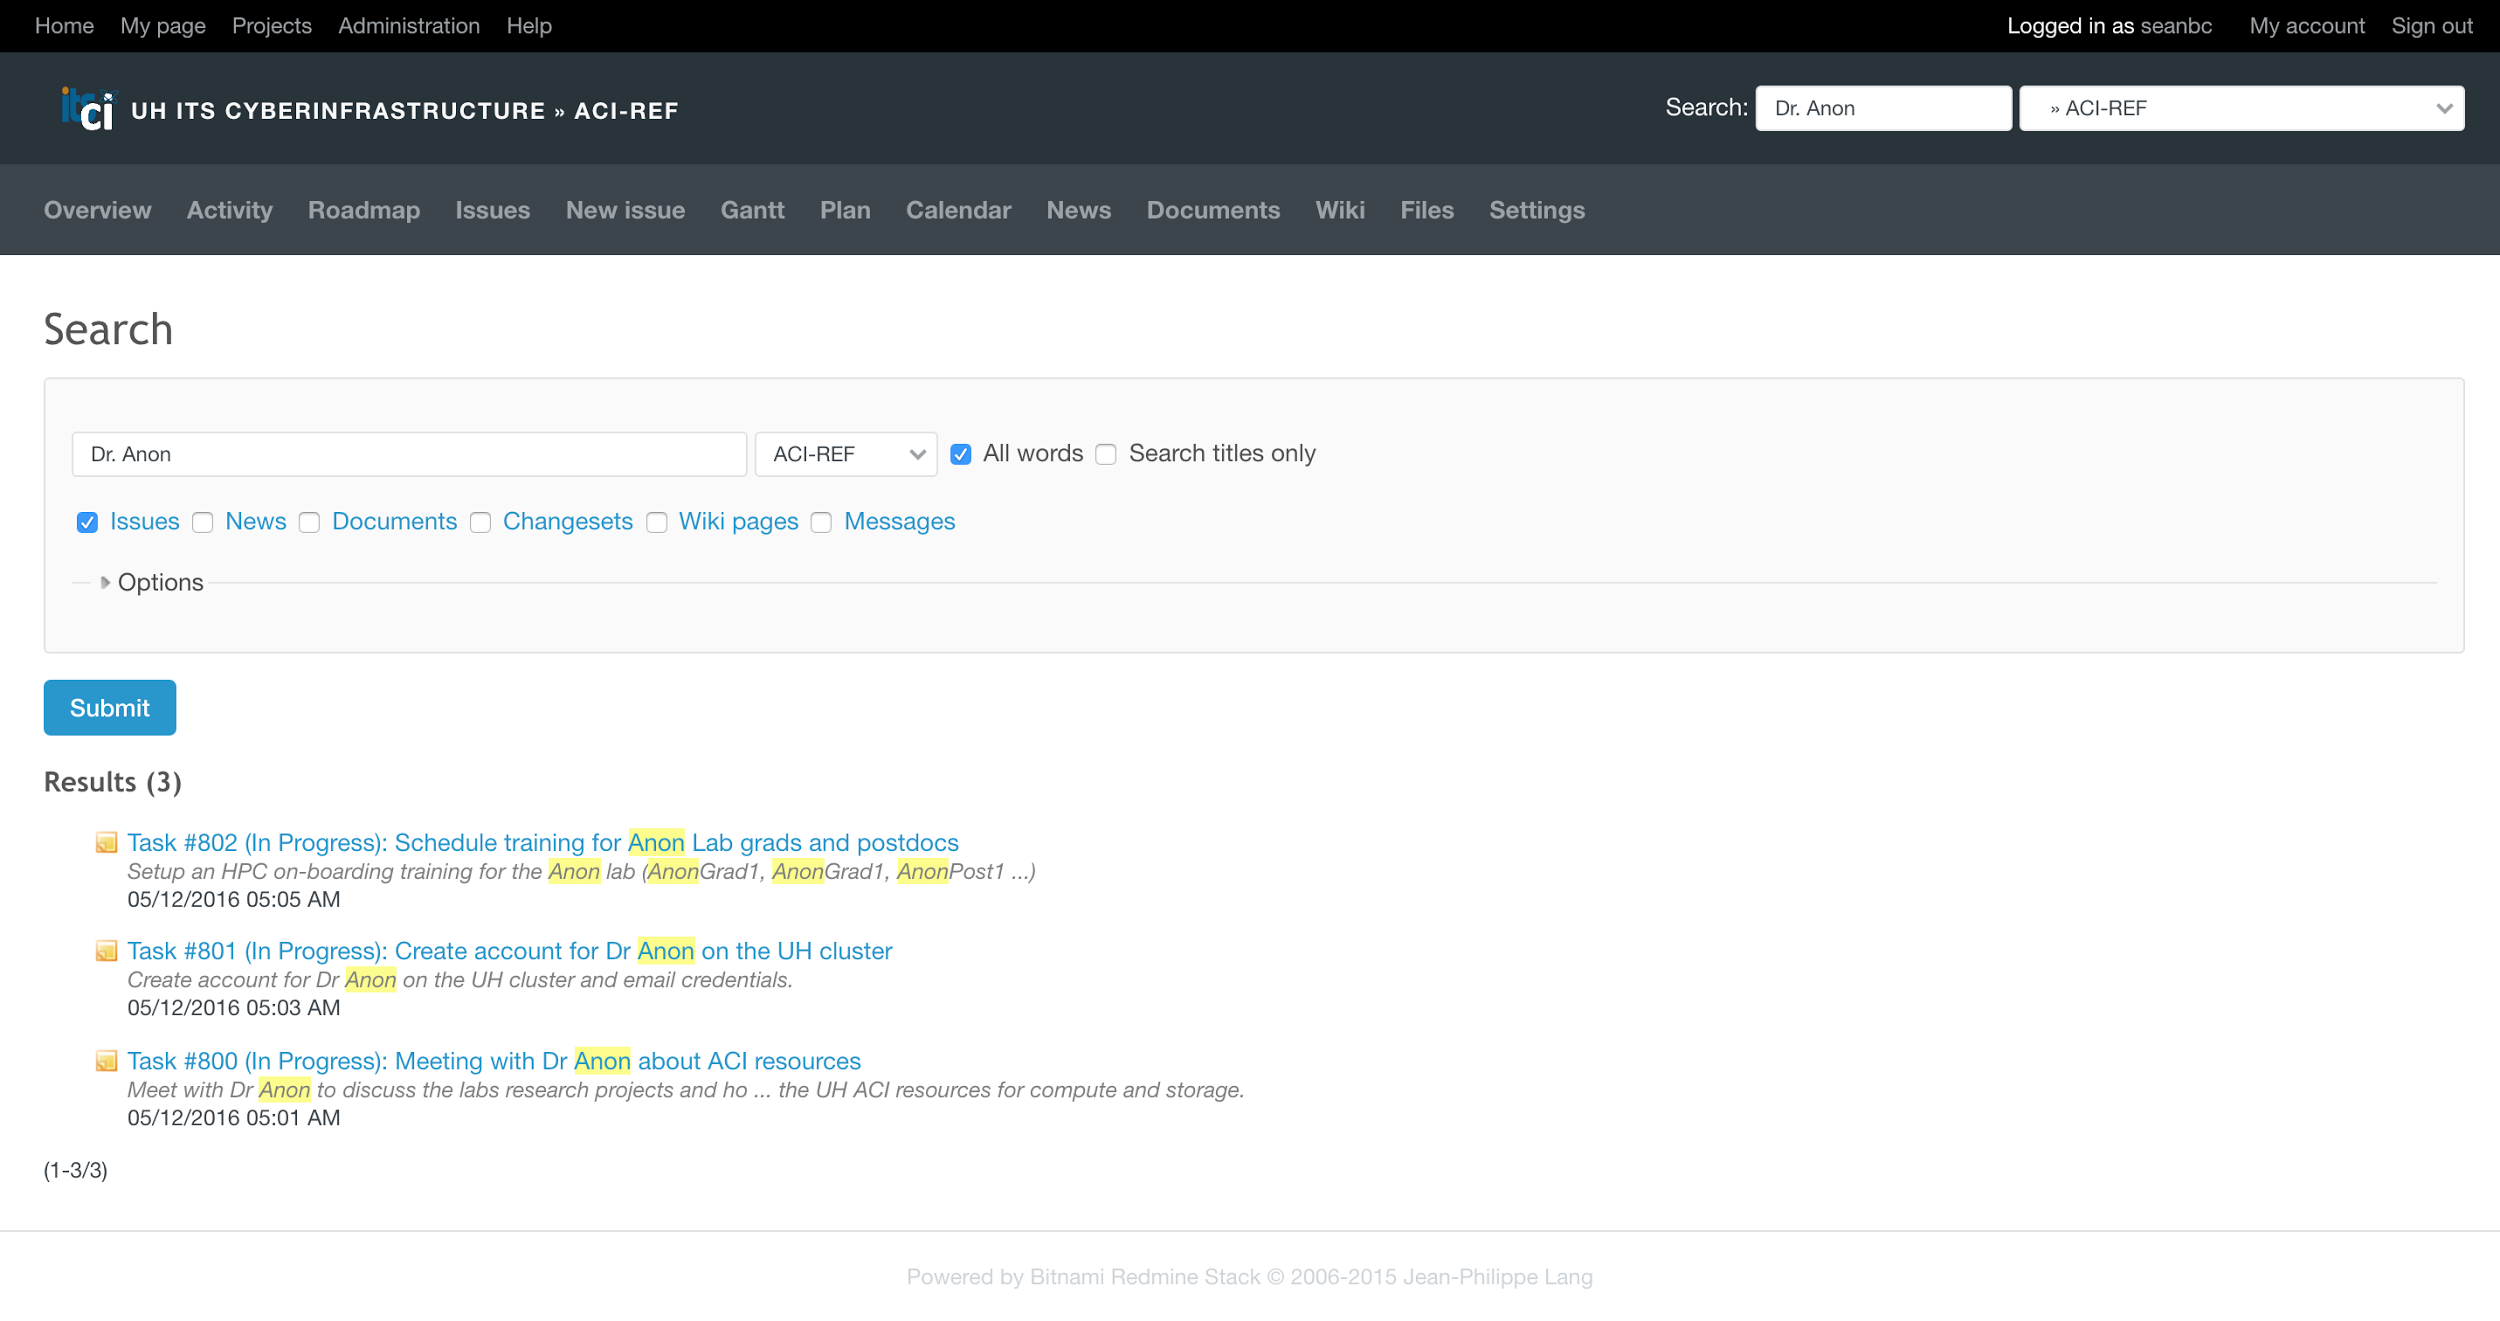Open the Overview tab

pos(98,210)
